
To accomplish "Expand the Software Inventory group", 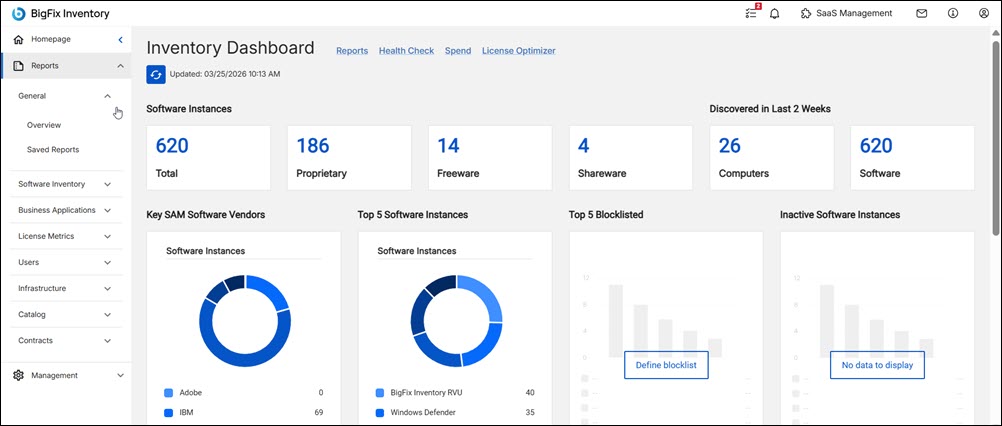I will tap(107, 184).
